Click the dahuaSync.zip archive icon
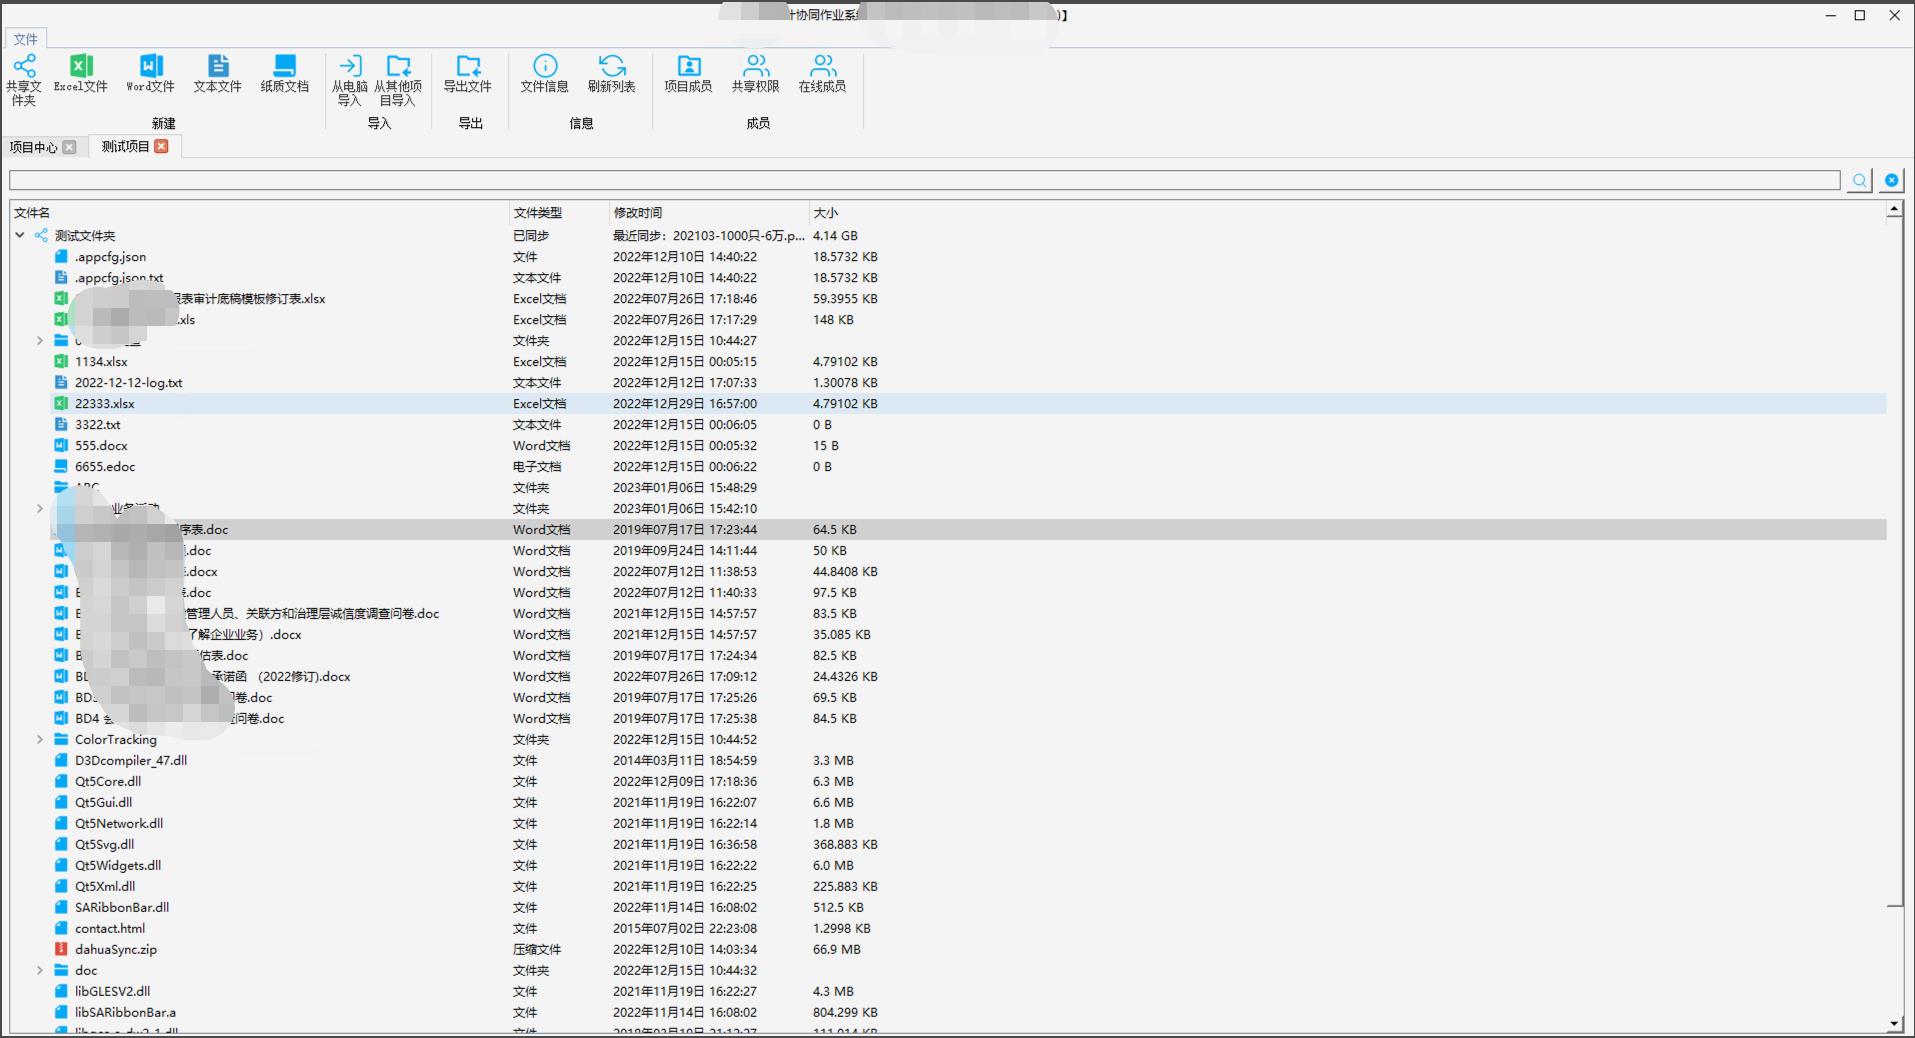 point(61,949)
